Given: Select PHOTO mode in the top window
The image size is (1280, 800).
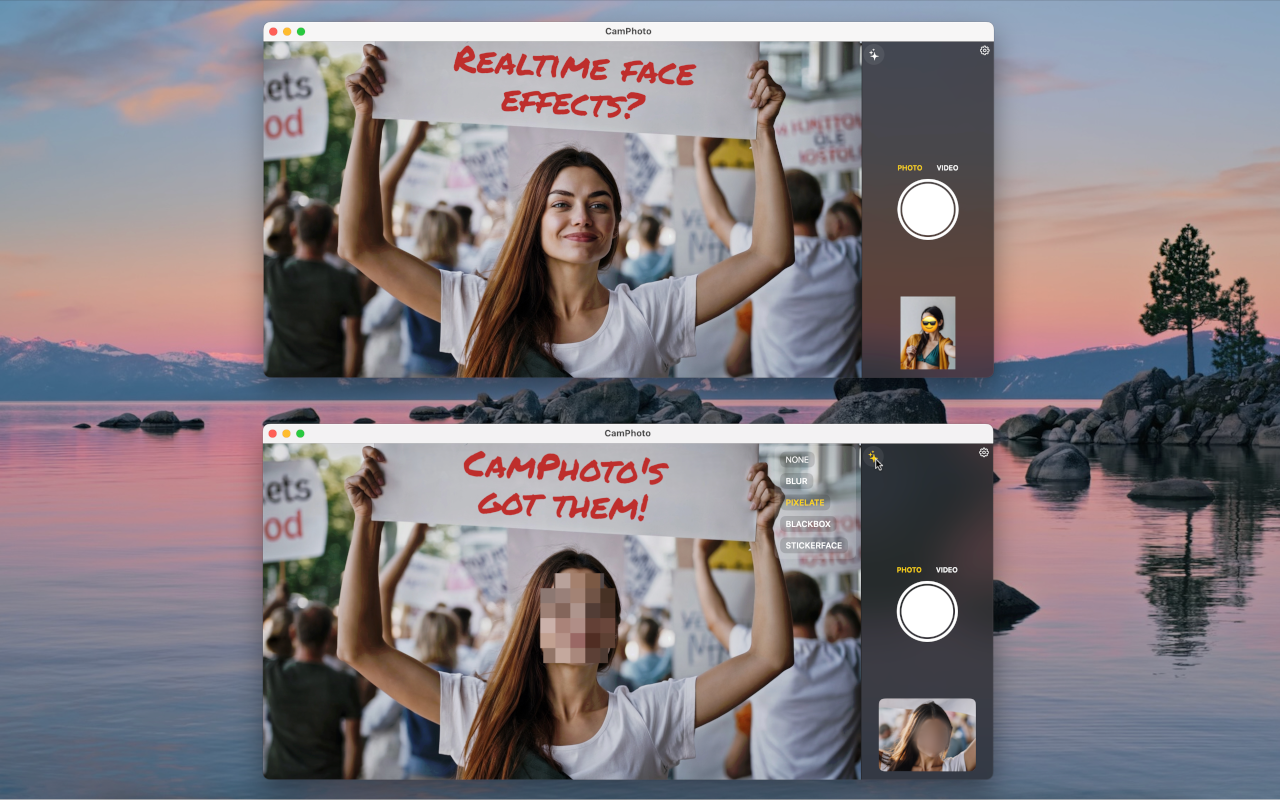Looking at the screenshot, I should 909,167.
